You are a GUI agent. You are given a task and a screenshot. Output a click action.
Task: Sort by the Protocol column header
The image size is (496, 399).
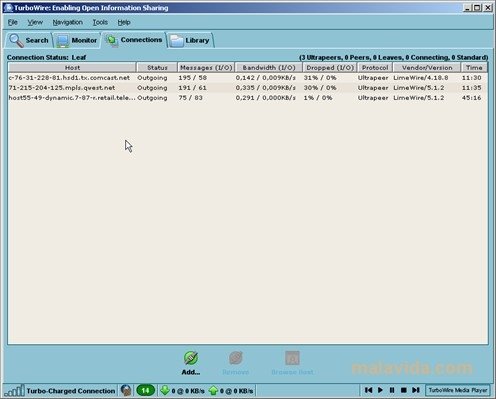375,68
